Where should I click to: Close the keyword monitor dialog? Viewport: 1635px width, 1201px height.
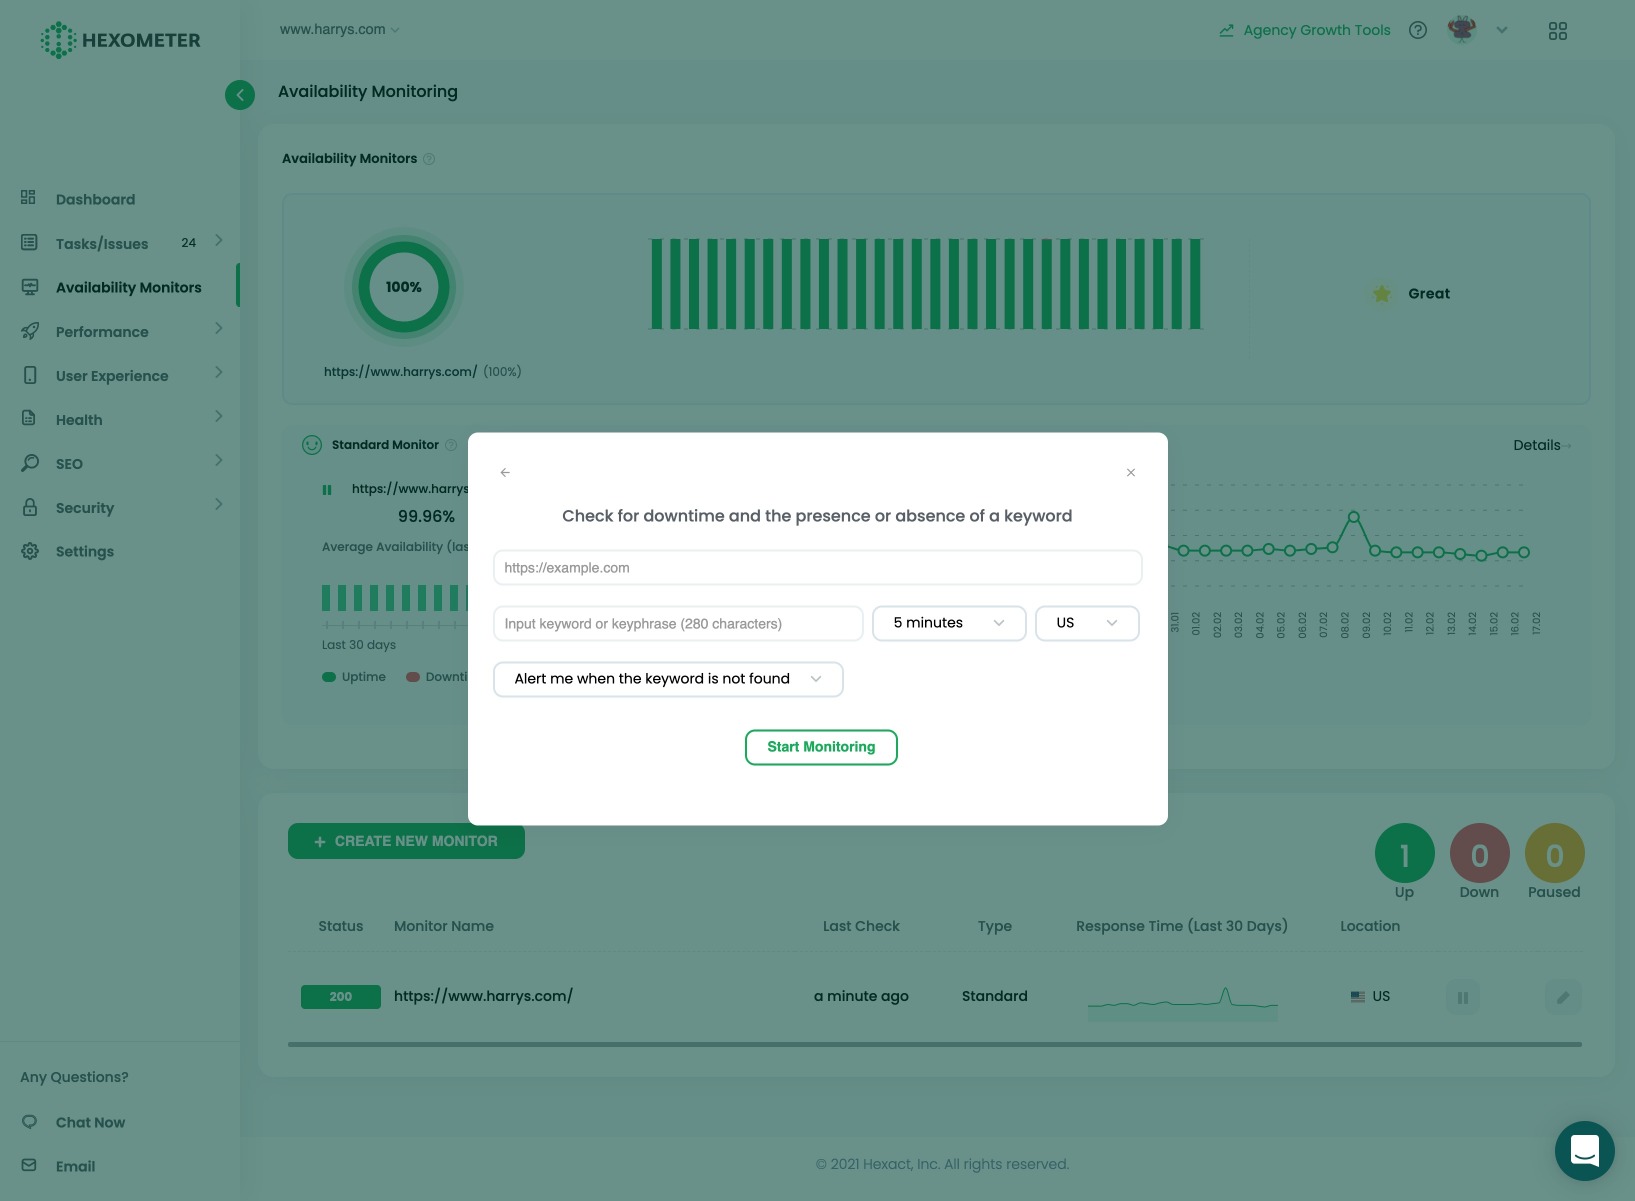(x=1131, y=472)
